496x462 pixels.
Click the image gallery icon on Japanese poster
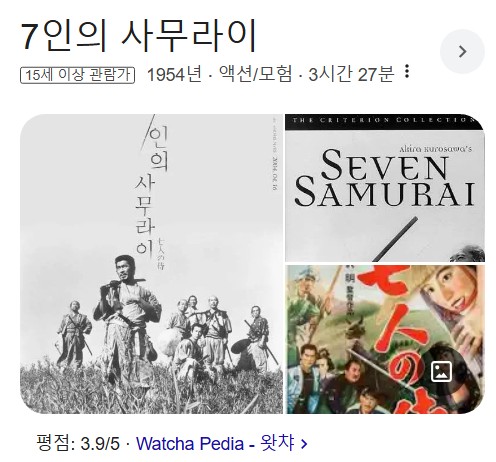[442, 371]
